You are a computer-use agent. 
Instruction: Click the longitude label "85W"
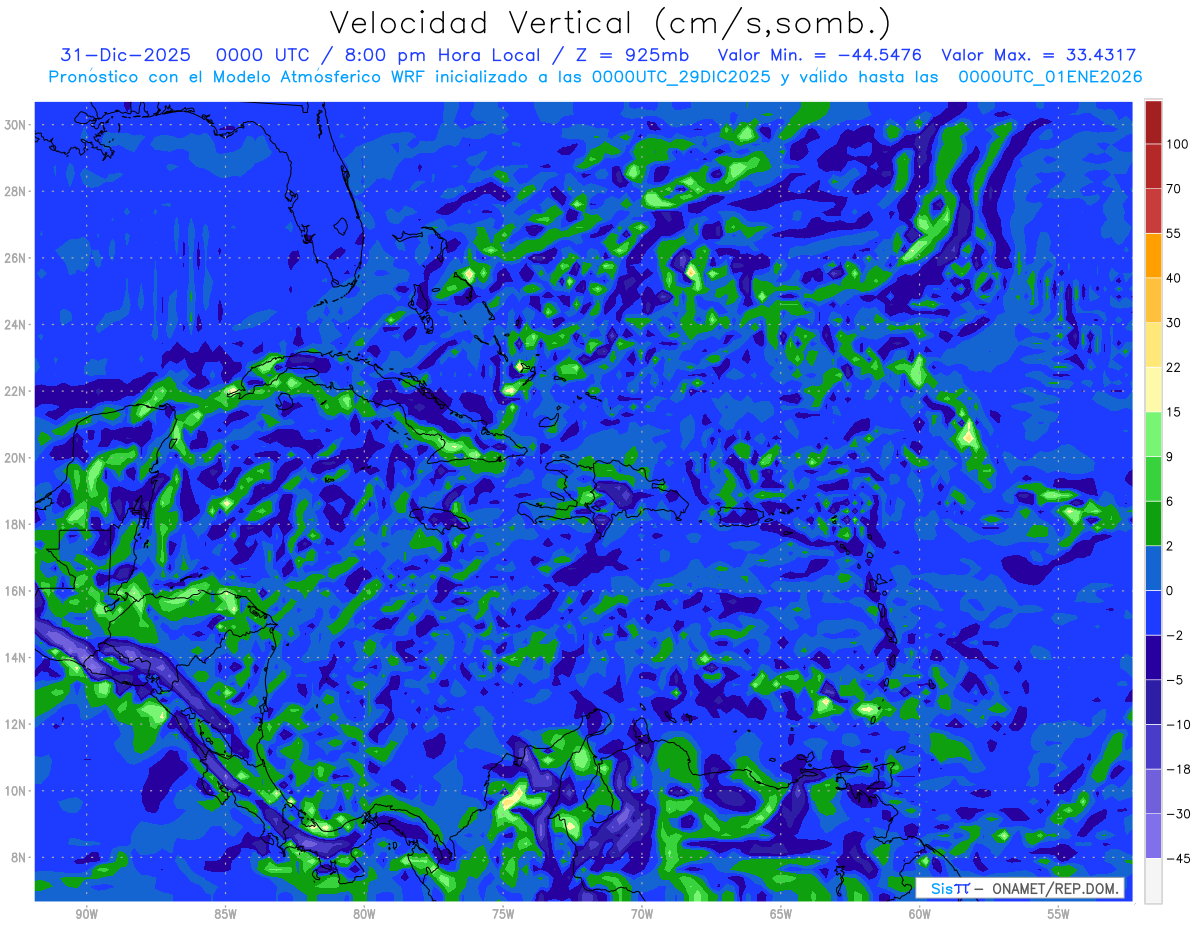[225, 914]
